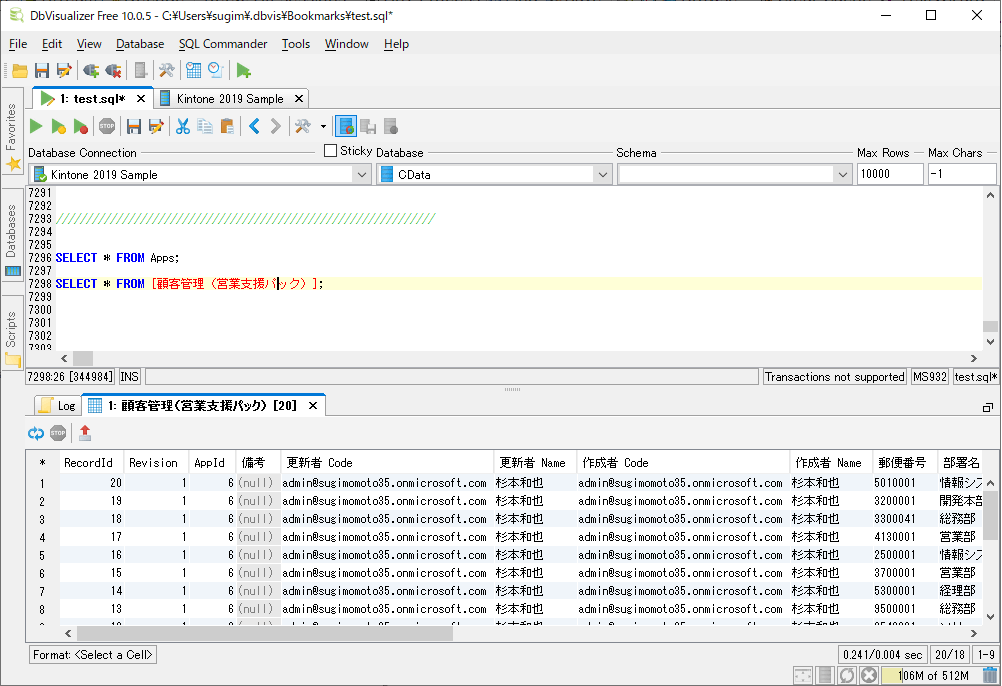Execute the SQL with green play button
This screenshot has height=686, width=1002.
coord(36,126)
